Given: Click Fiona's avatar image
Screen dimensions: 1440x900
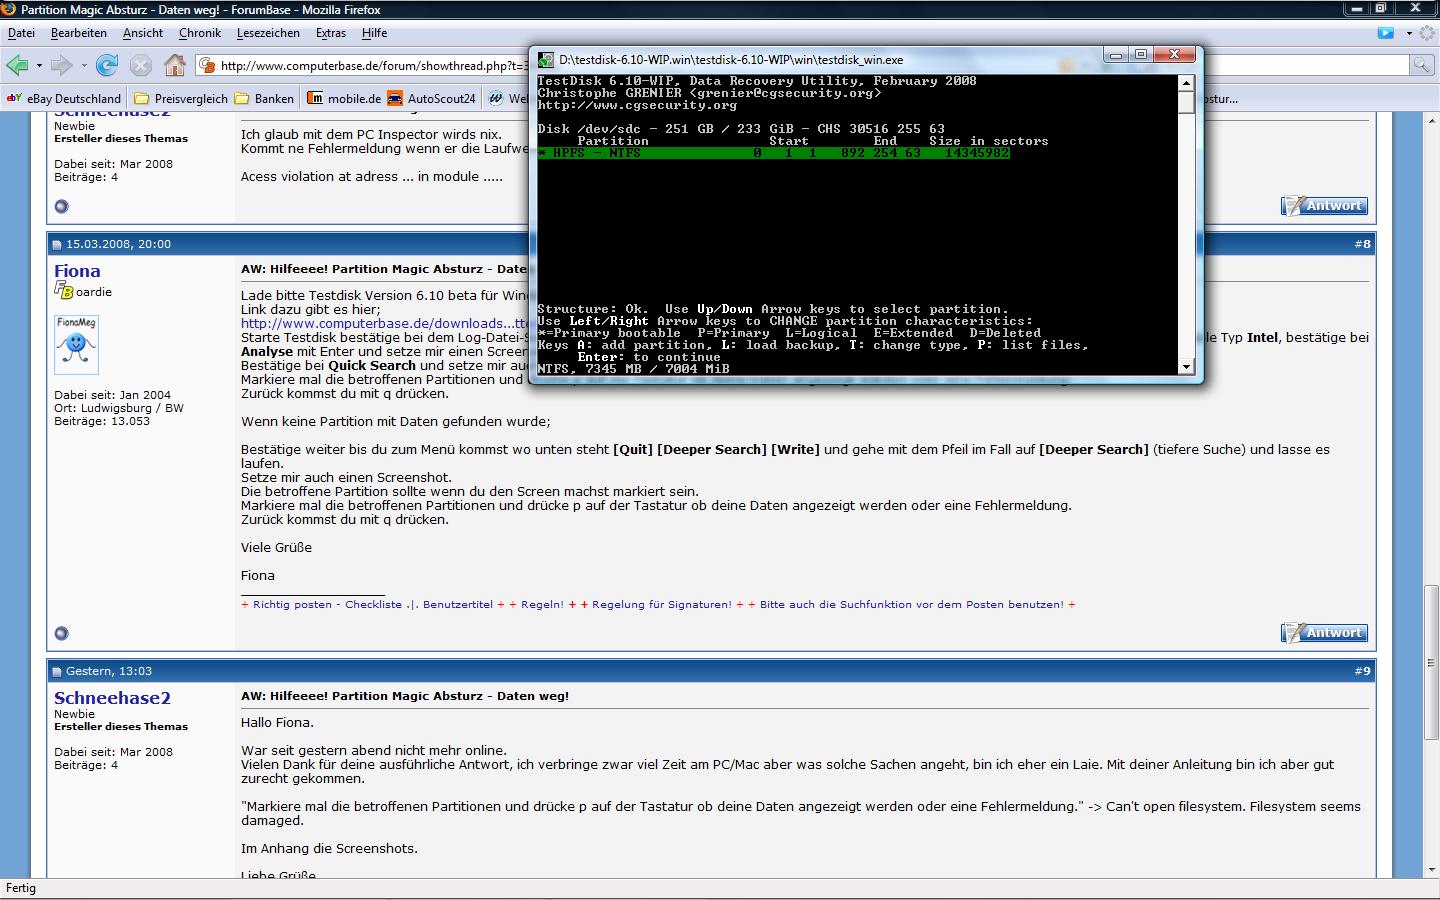Looking at the screenshot, I should tap(76, 345).
